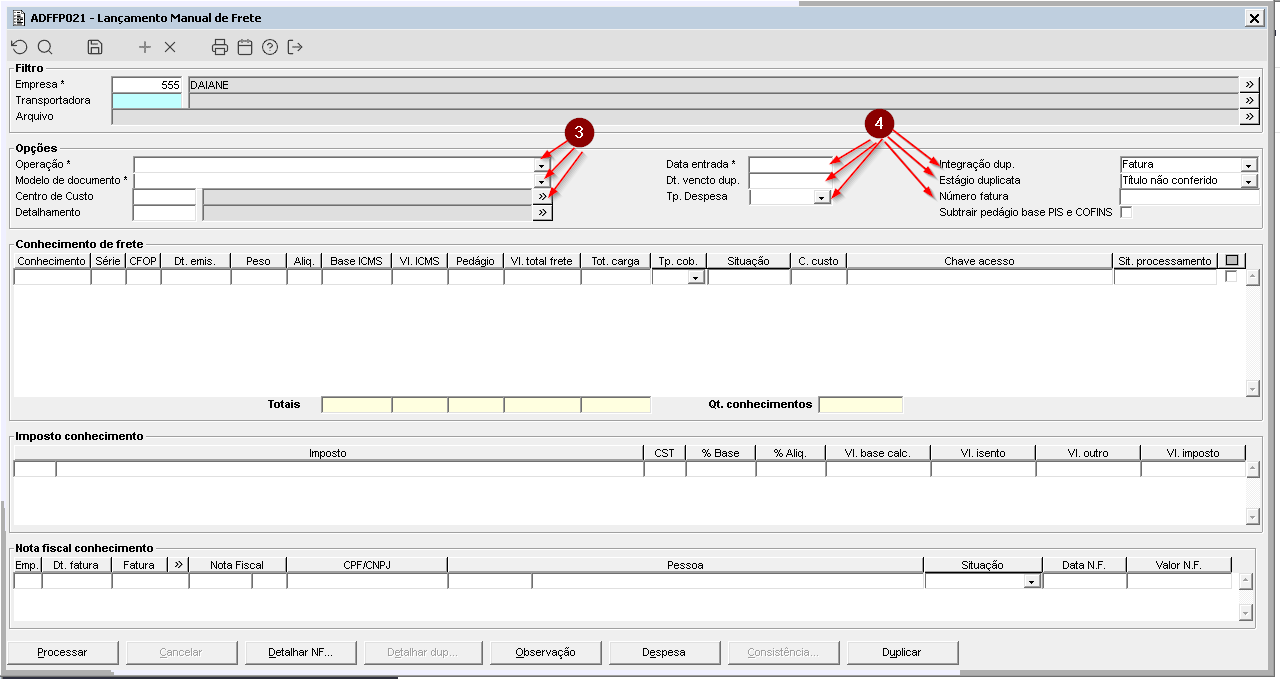Click the Detalhamento code field
The height and width of the screenshot is (679, 1280).
click(x=164, y=213)
